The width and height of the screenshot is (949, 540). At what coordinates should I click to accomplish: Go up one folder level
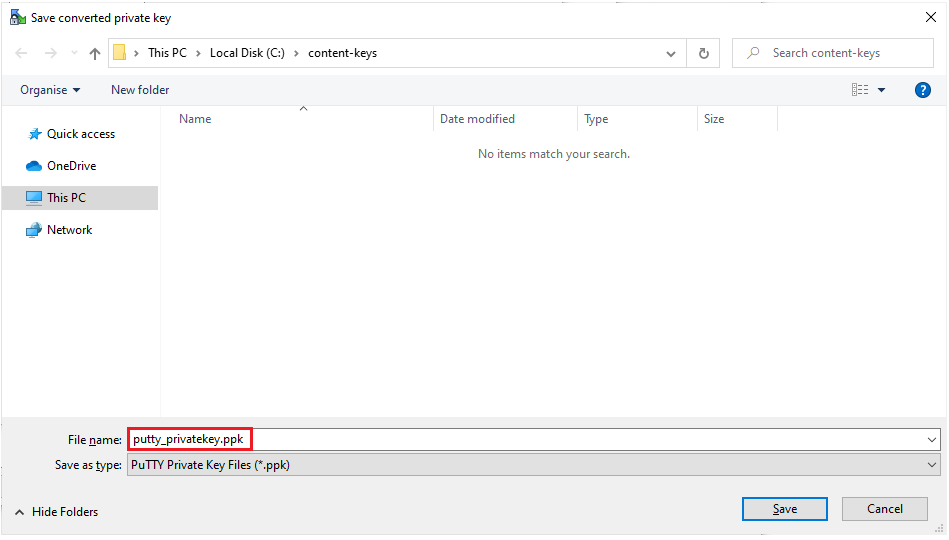pyautogui.click(x=94, y=53)
